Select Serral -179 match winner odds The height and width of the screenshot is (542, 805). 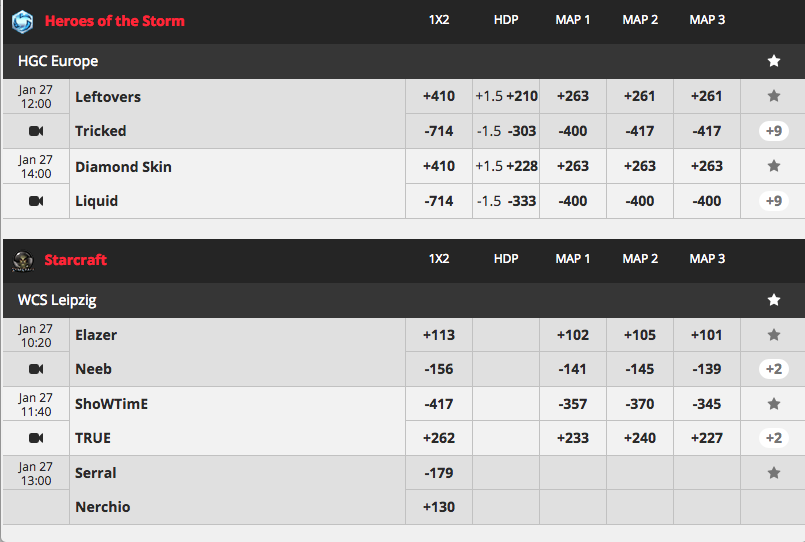[x=439, y=473]
